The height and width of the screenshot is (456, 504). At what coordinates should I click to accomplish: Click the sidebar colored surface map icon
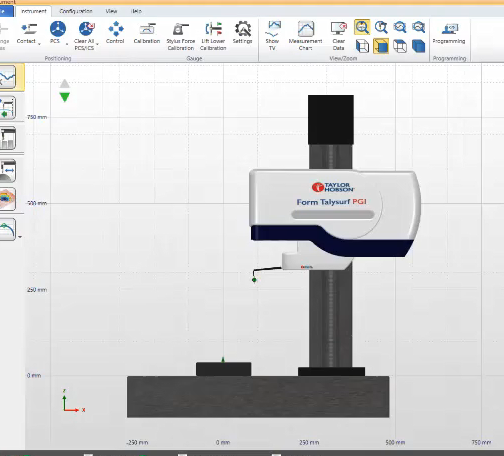8,199
